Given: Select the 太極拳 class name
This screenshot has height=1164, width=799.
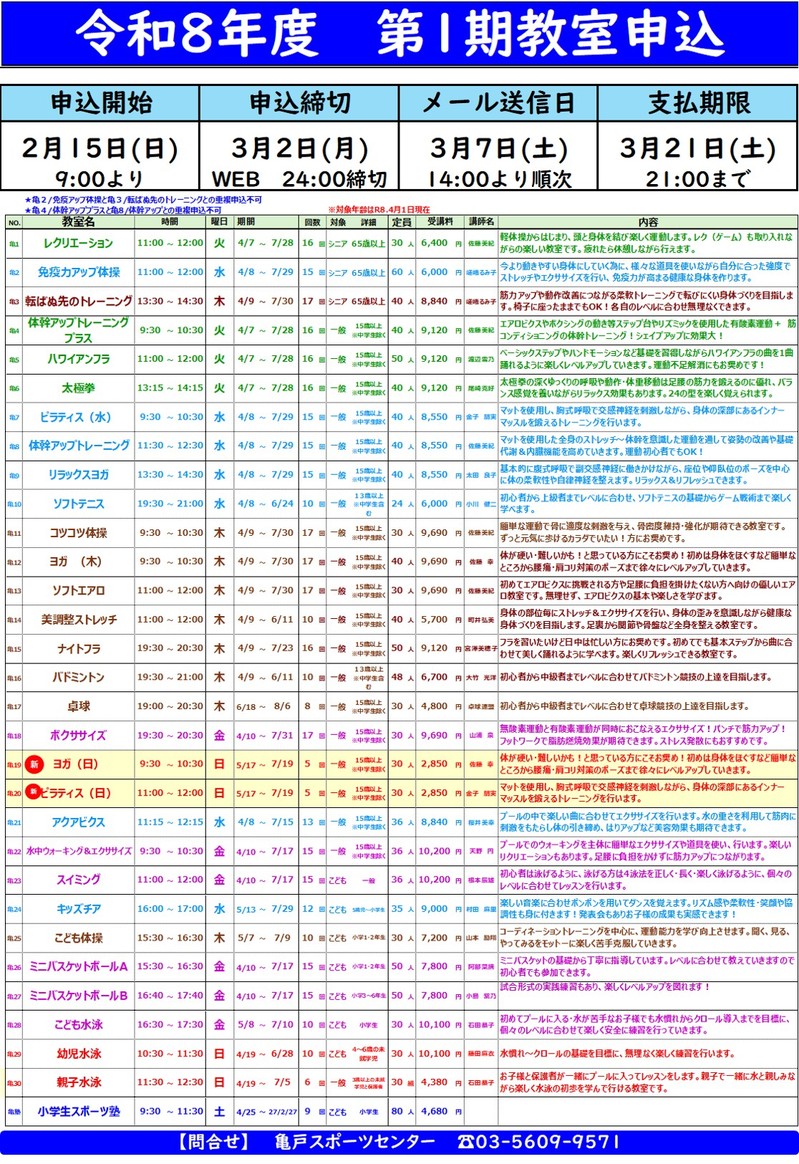Looking at the screenshot, I should point(79,388).
